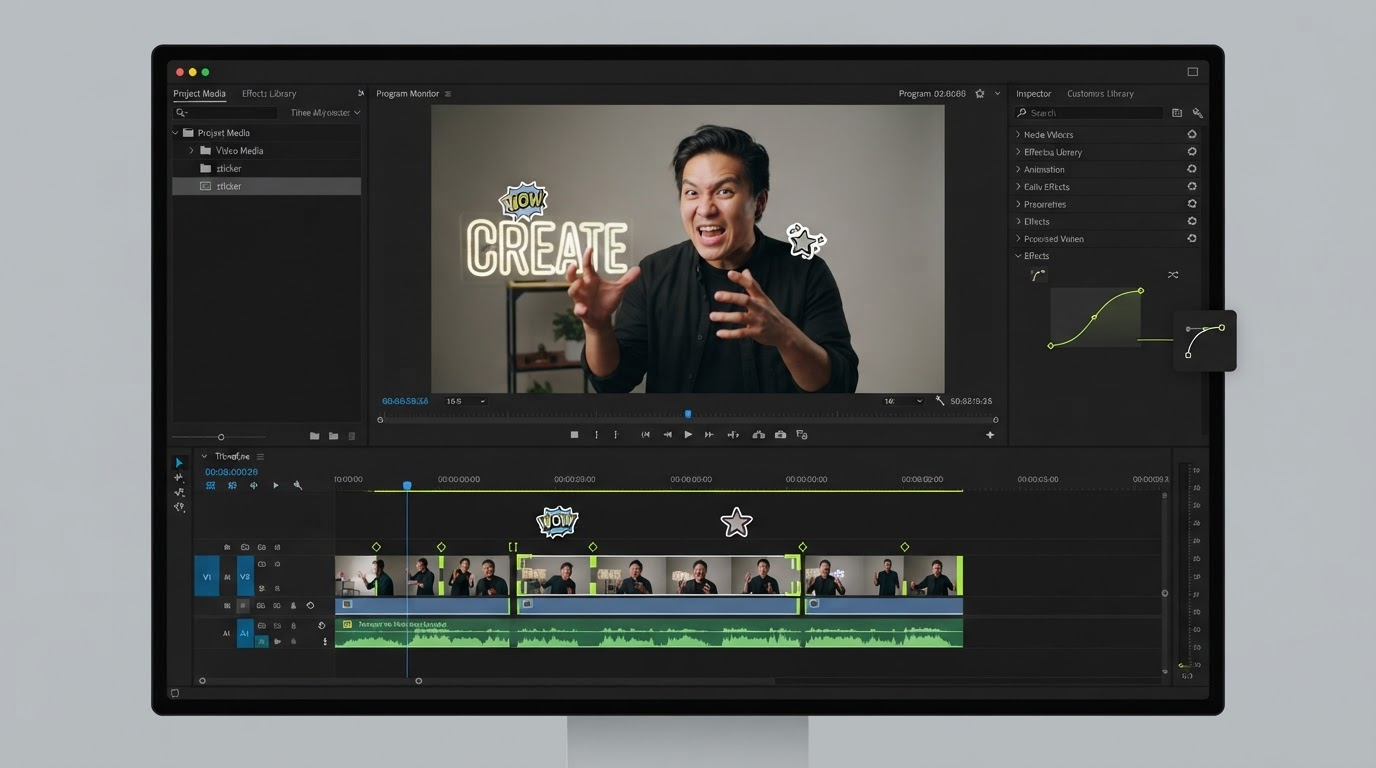Click the blue playhead on Program Monitor scrubber
Screen dimensions: 1376x768
click(688, 414)
